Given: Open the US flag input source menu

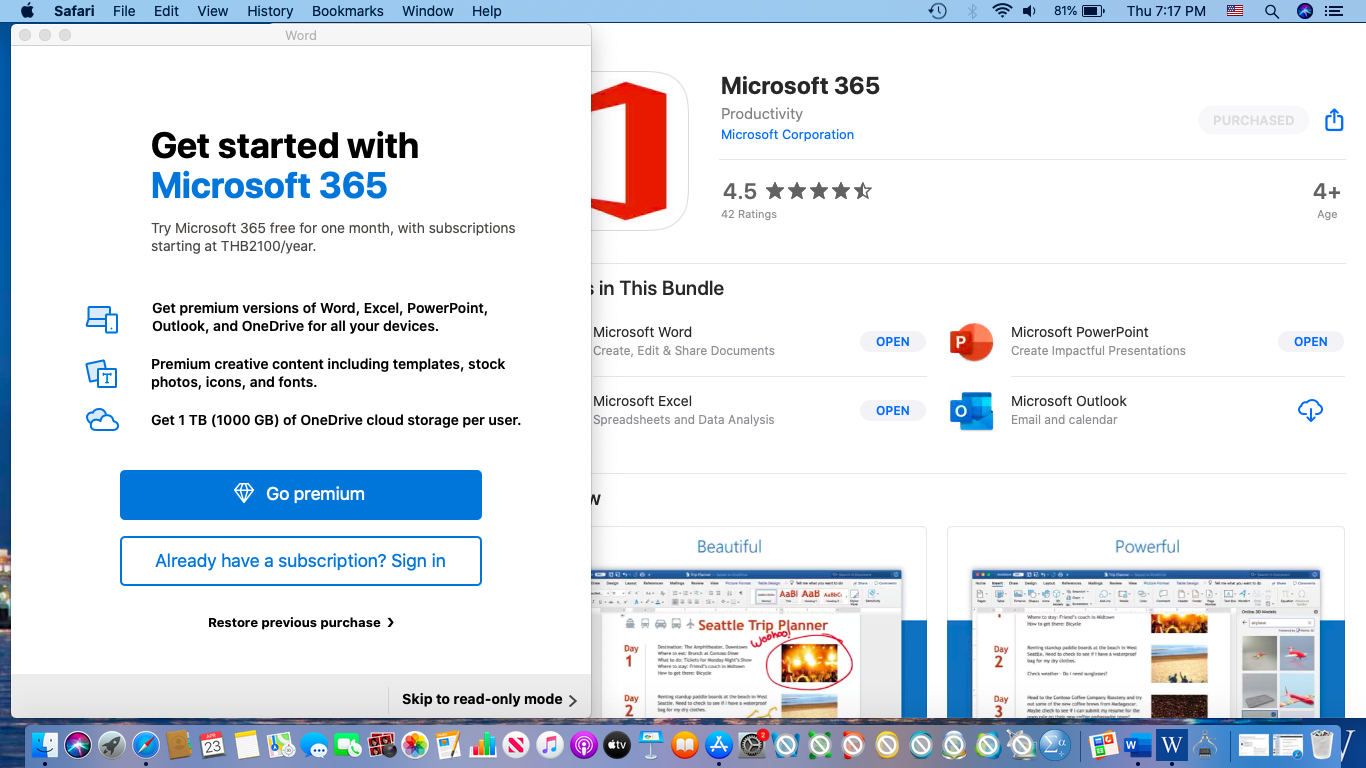Looking at the screenshot, I should tap(1235, 11).
